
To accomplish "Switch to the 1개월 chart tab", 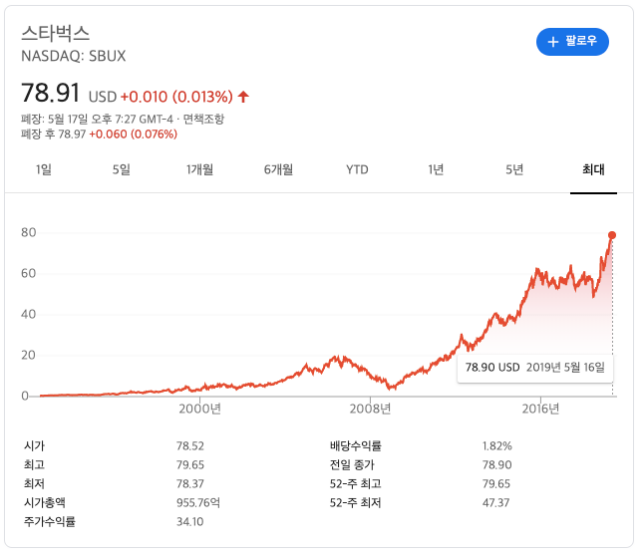I will (200, 169).
